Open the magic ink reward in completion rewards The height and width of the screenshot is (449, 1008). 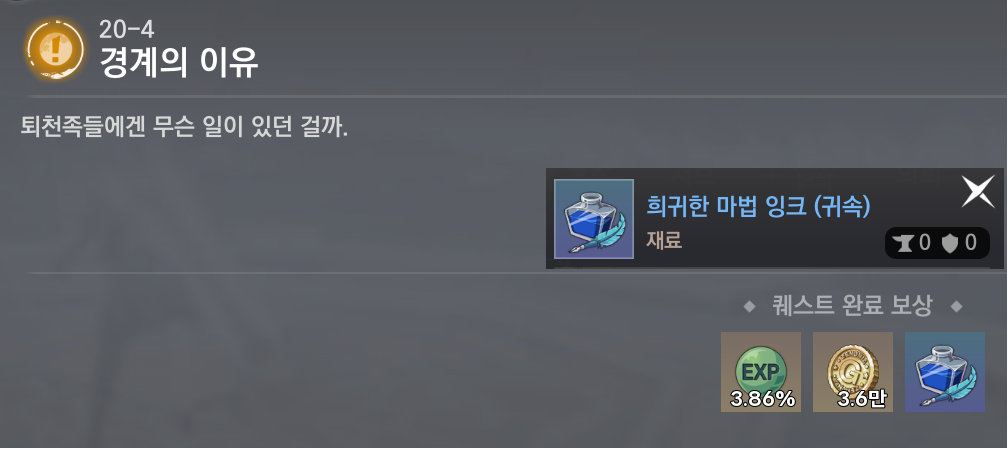(944, 372)
